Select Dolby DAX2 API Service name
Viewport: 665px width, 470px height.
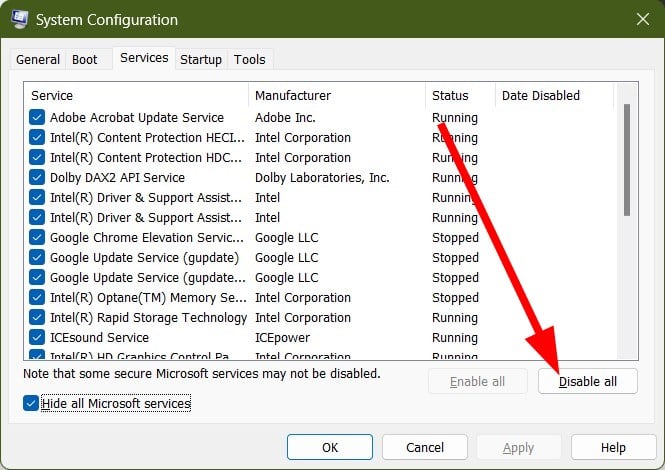117,177
